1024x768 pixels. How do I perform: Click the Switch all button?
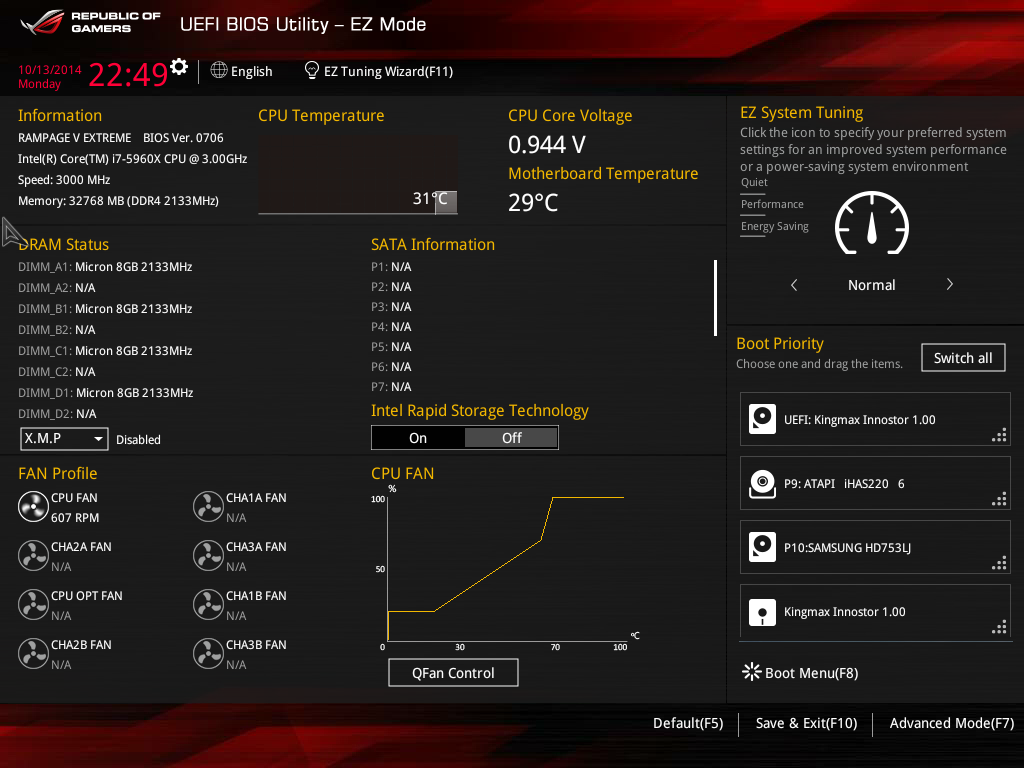pyautogui.click(x=963, y=358)
